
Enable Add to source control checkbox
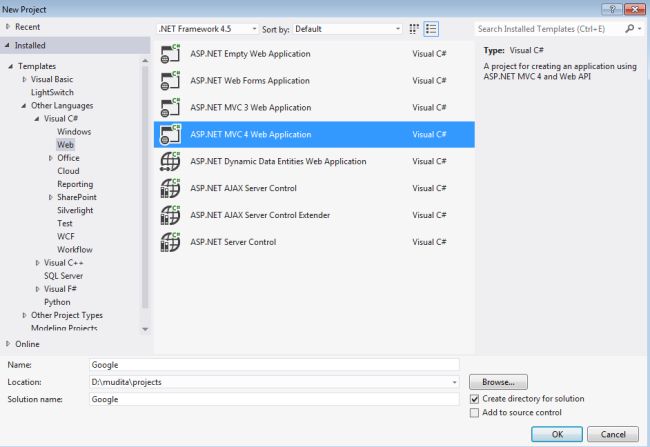pos(474,413)
